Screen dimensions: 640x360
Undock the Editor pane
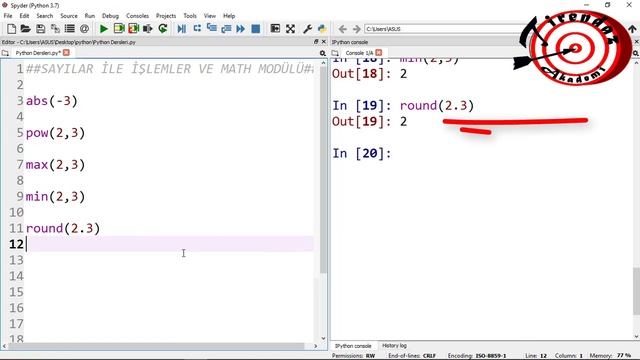click(316, 42)
